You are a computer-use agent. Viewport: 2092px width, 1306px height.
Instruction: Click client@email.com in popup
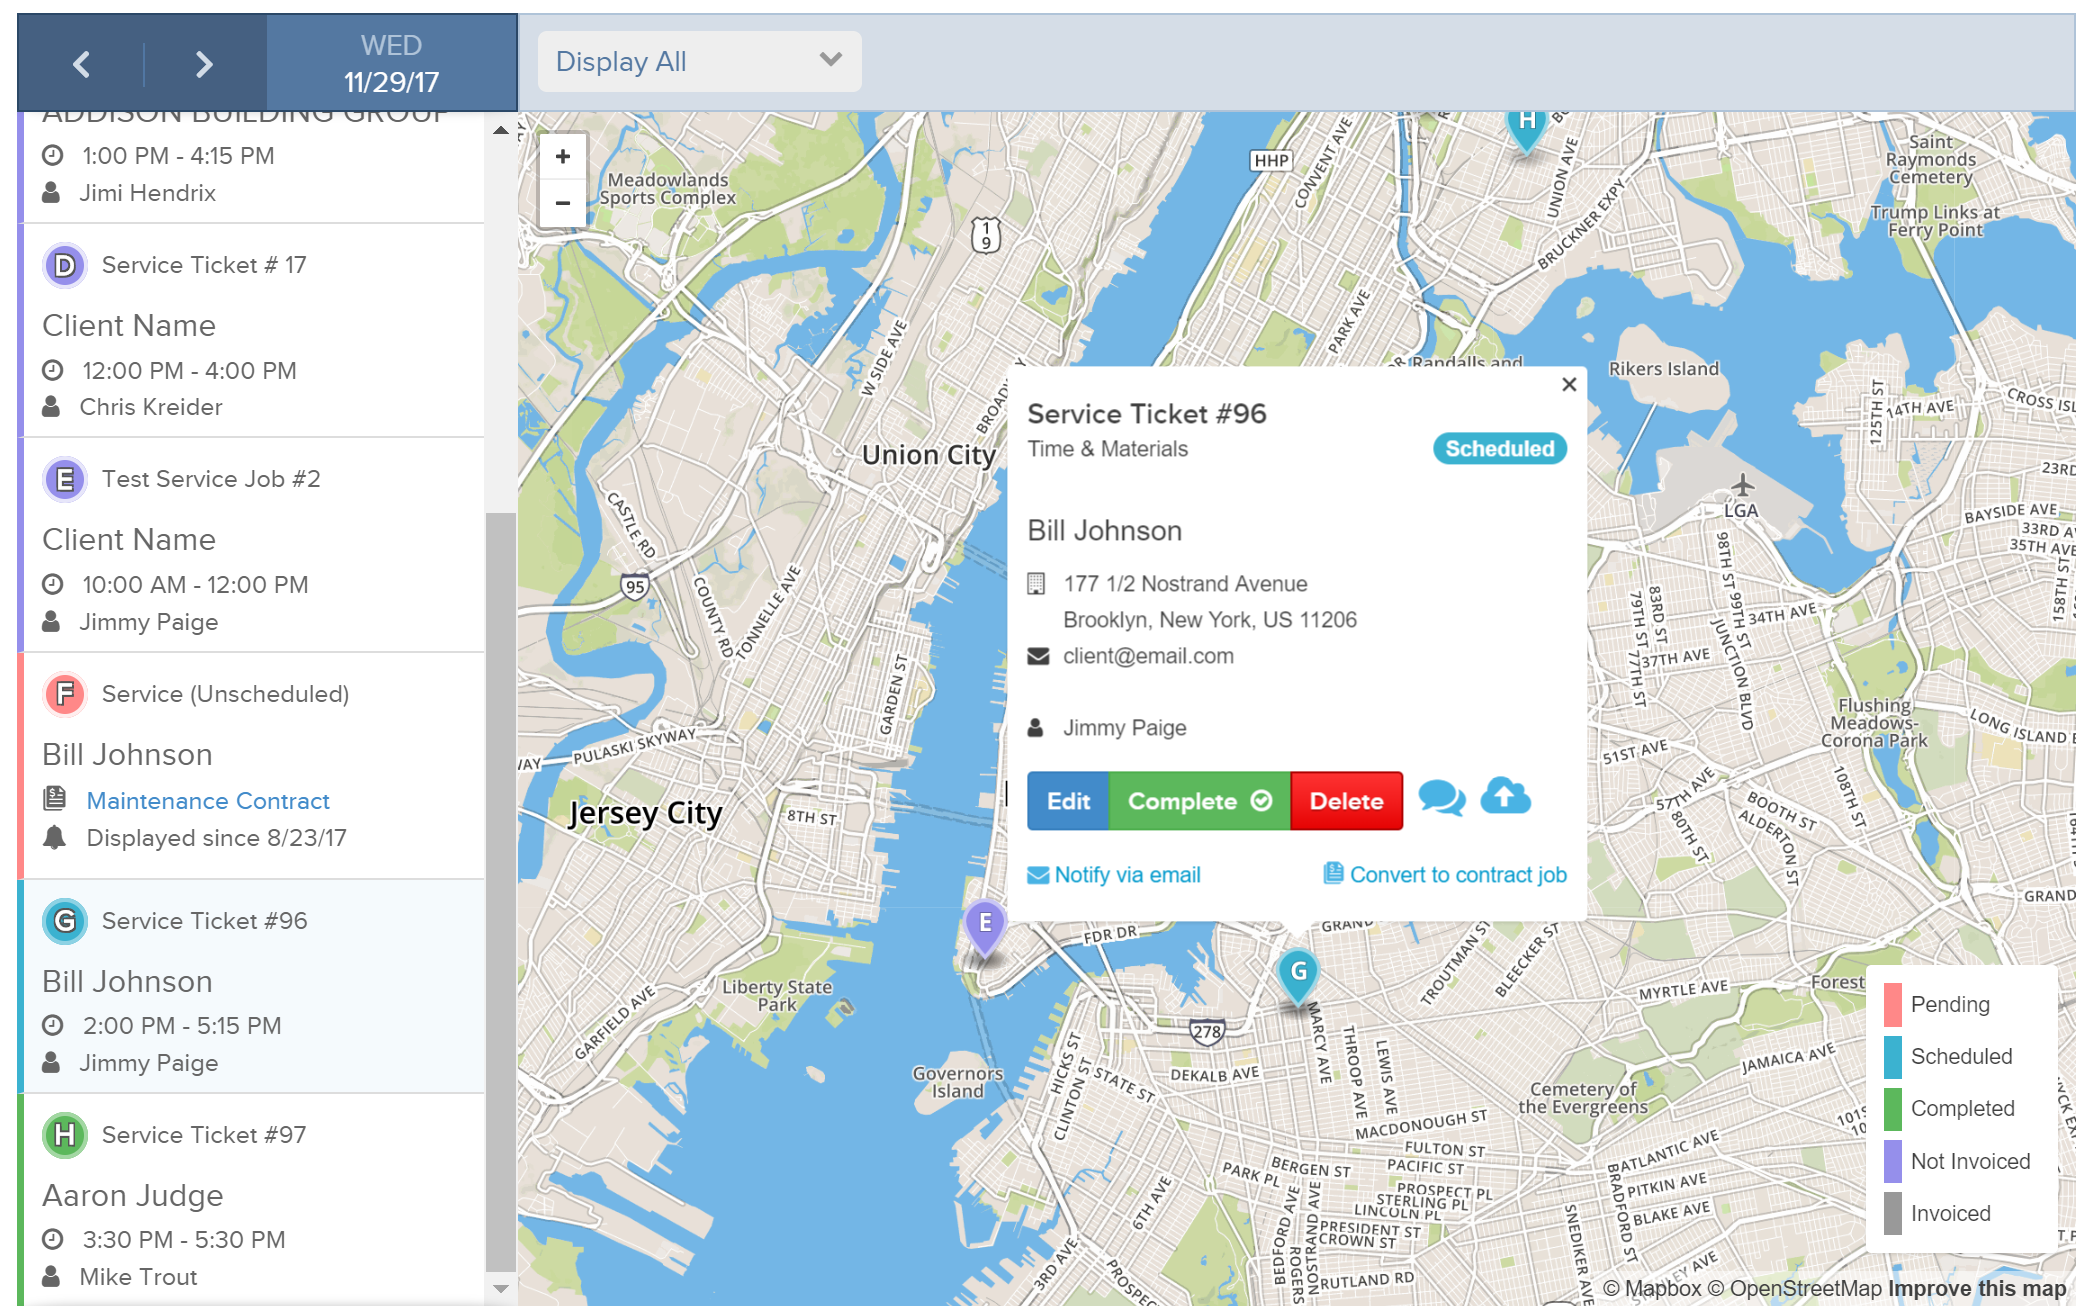coord(1148,656)
